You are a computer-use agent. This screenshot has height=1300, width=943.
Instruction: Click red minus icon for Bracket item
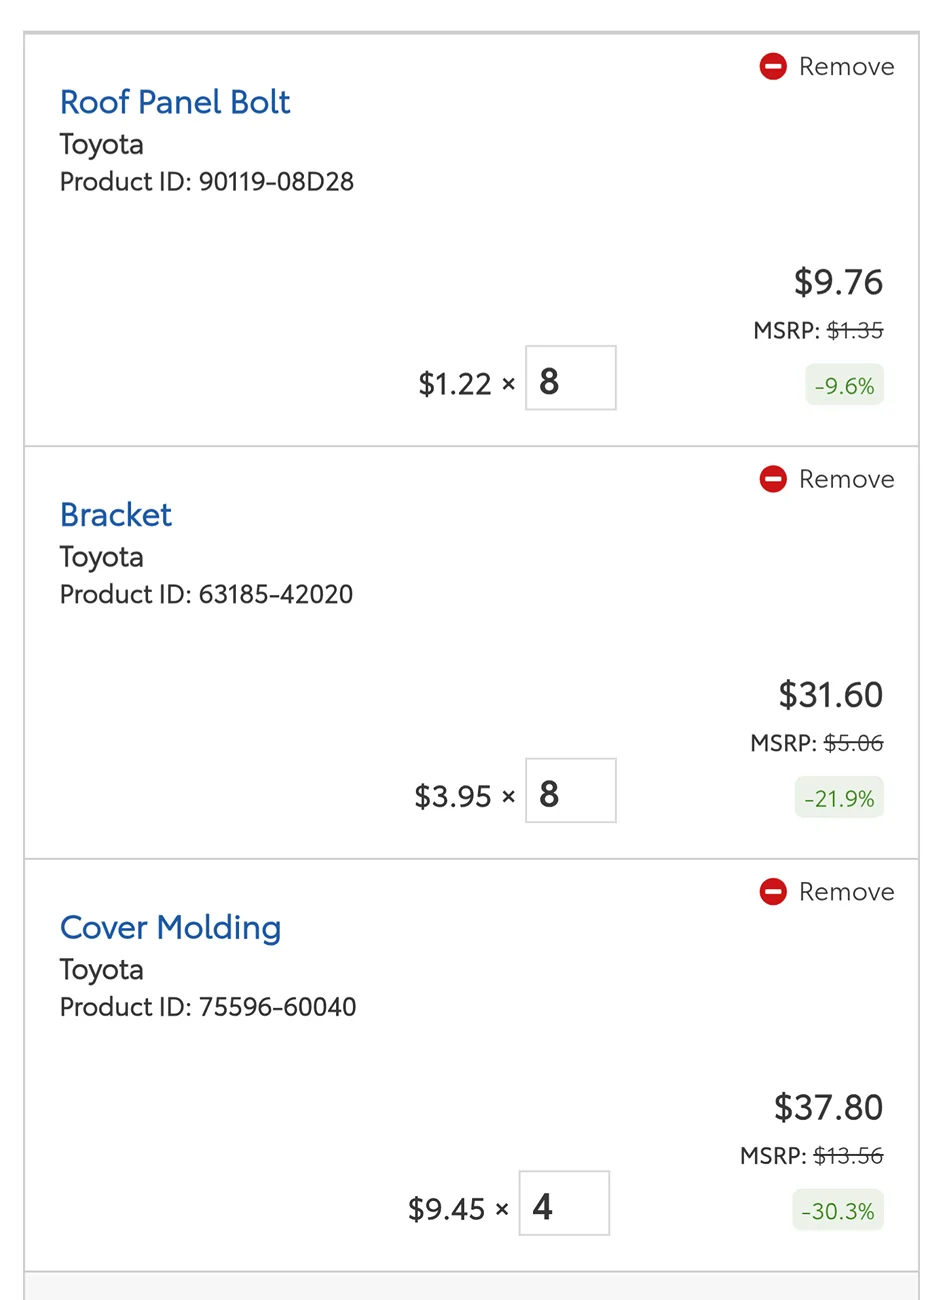pyautogui.click(x=773, y=480)
